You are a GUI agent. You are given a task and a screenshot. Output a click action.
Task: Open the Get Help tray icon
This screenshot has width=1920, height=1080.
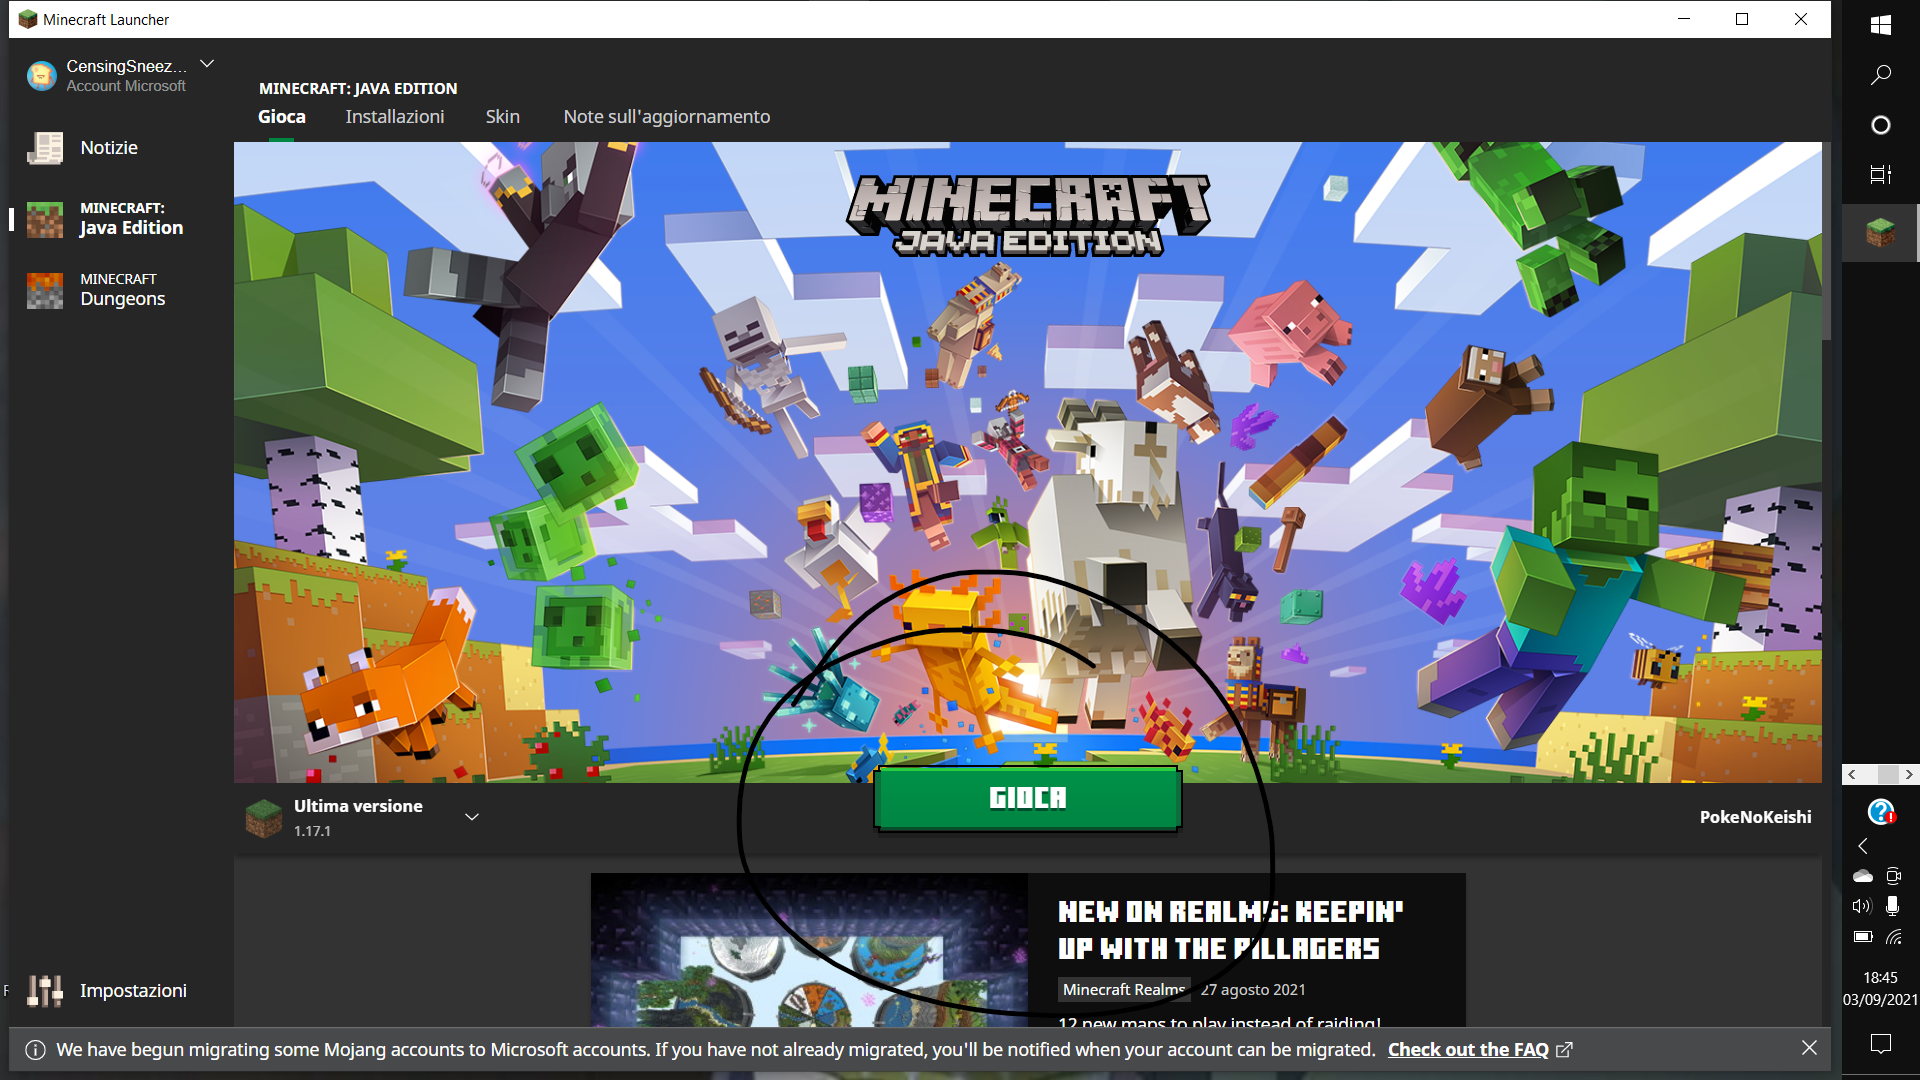point(1880,812)
